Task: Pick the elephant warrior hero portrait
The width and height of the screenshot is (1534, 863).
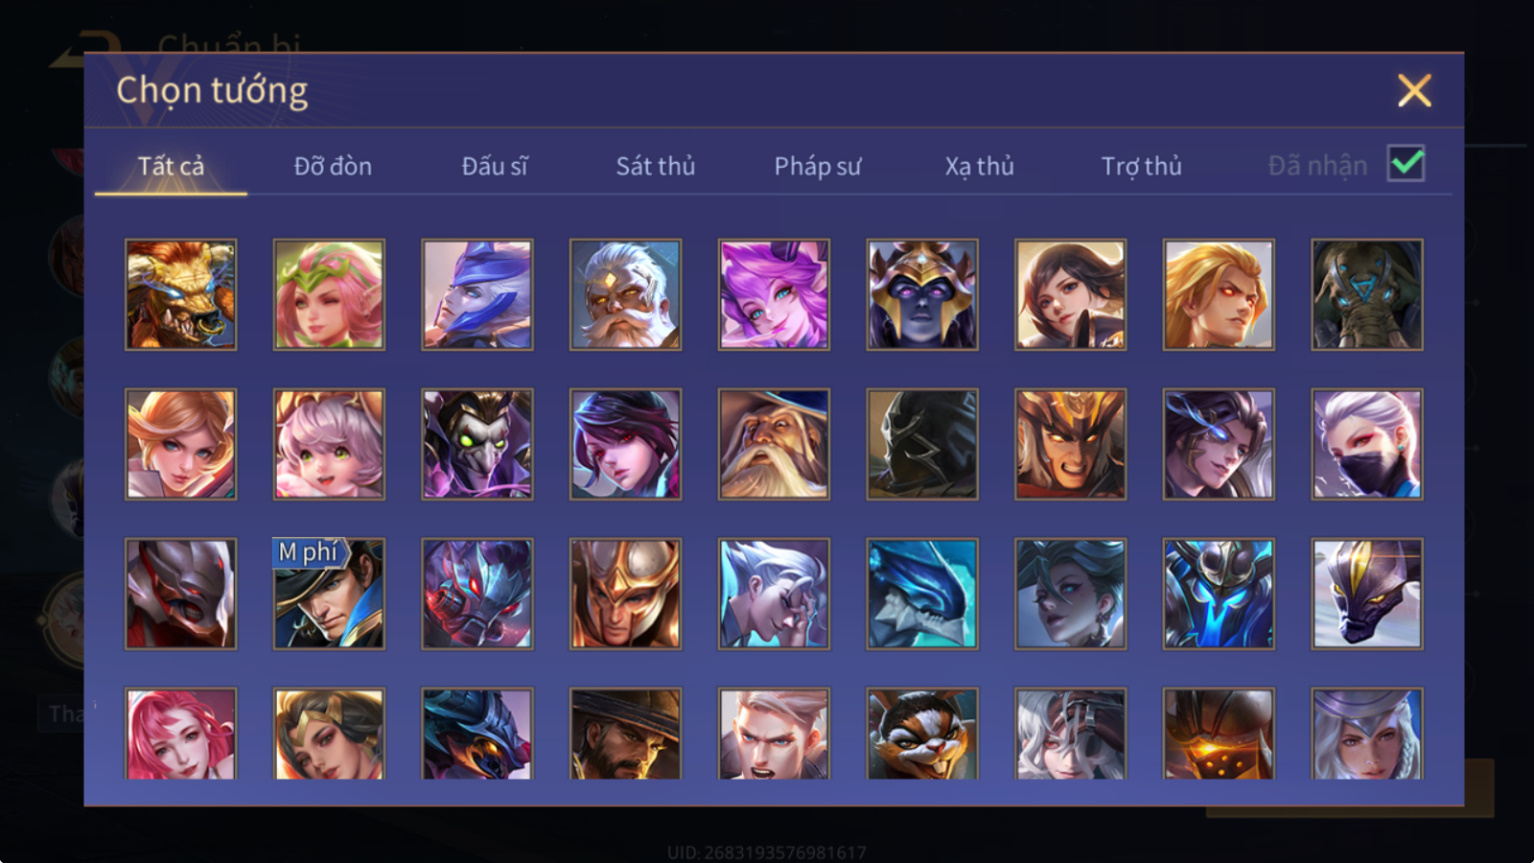Action: (1367, 294)
